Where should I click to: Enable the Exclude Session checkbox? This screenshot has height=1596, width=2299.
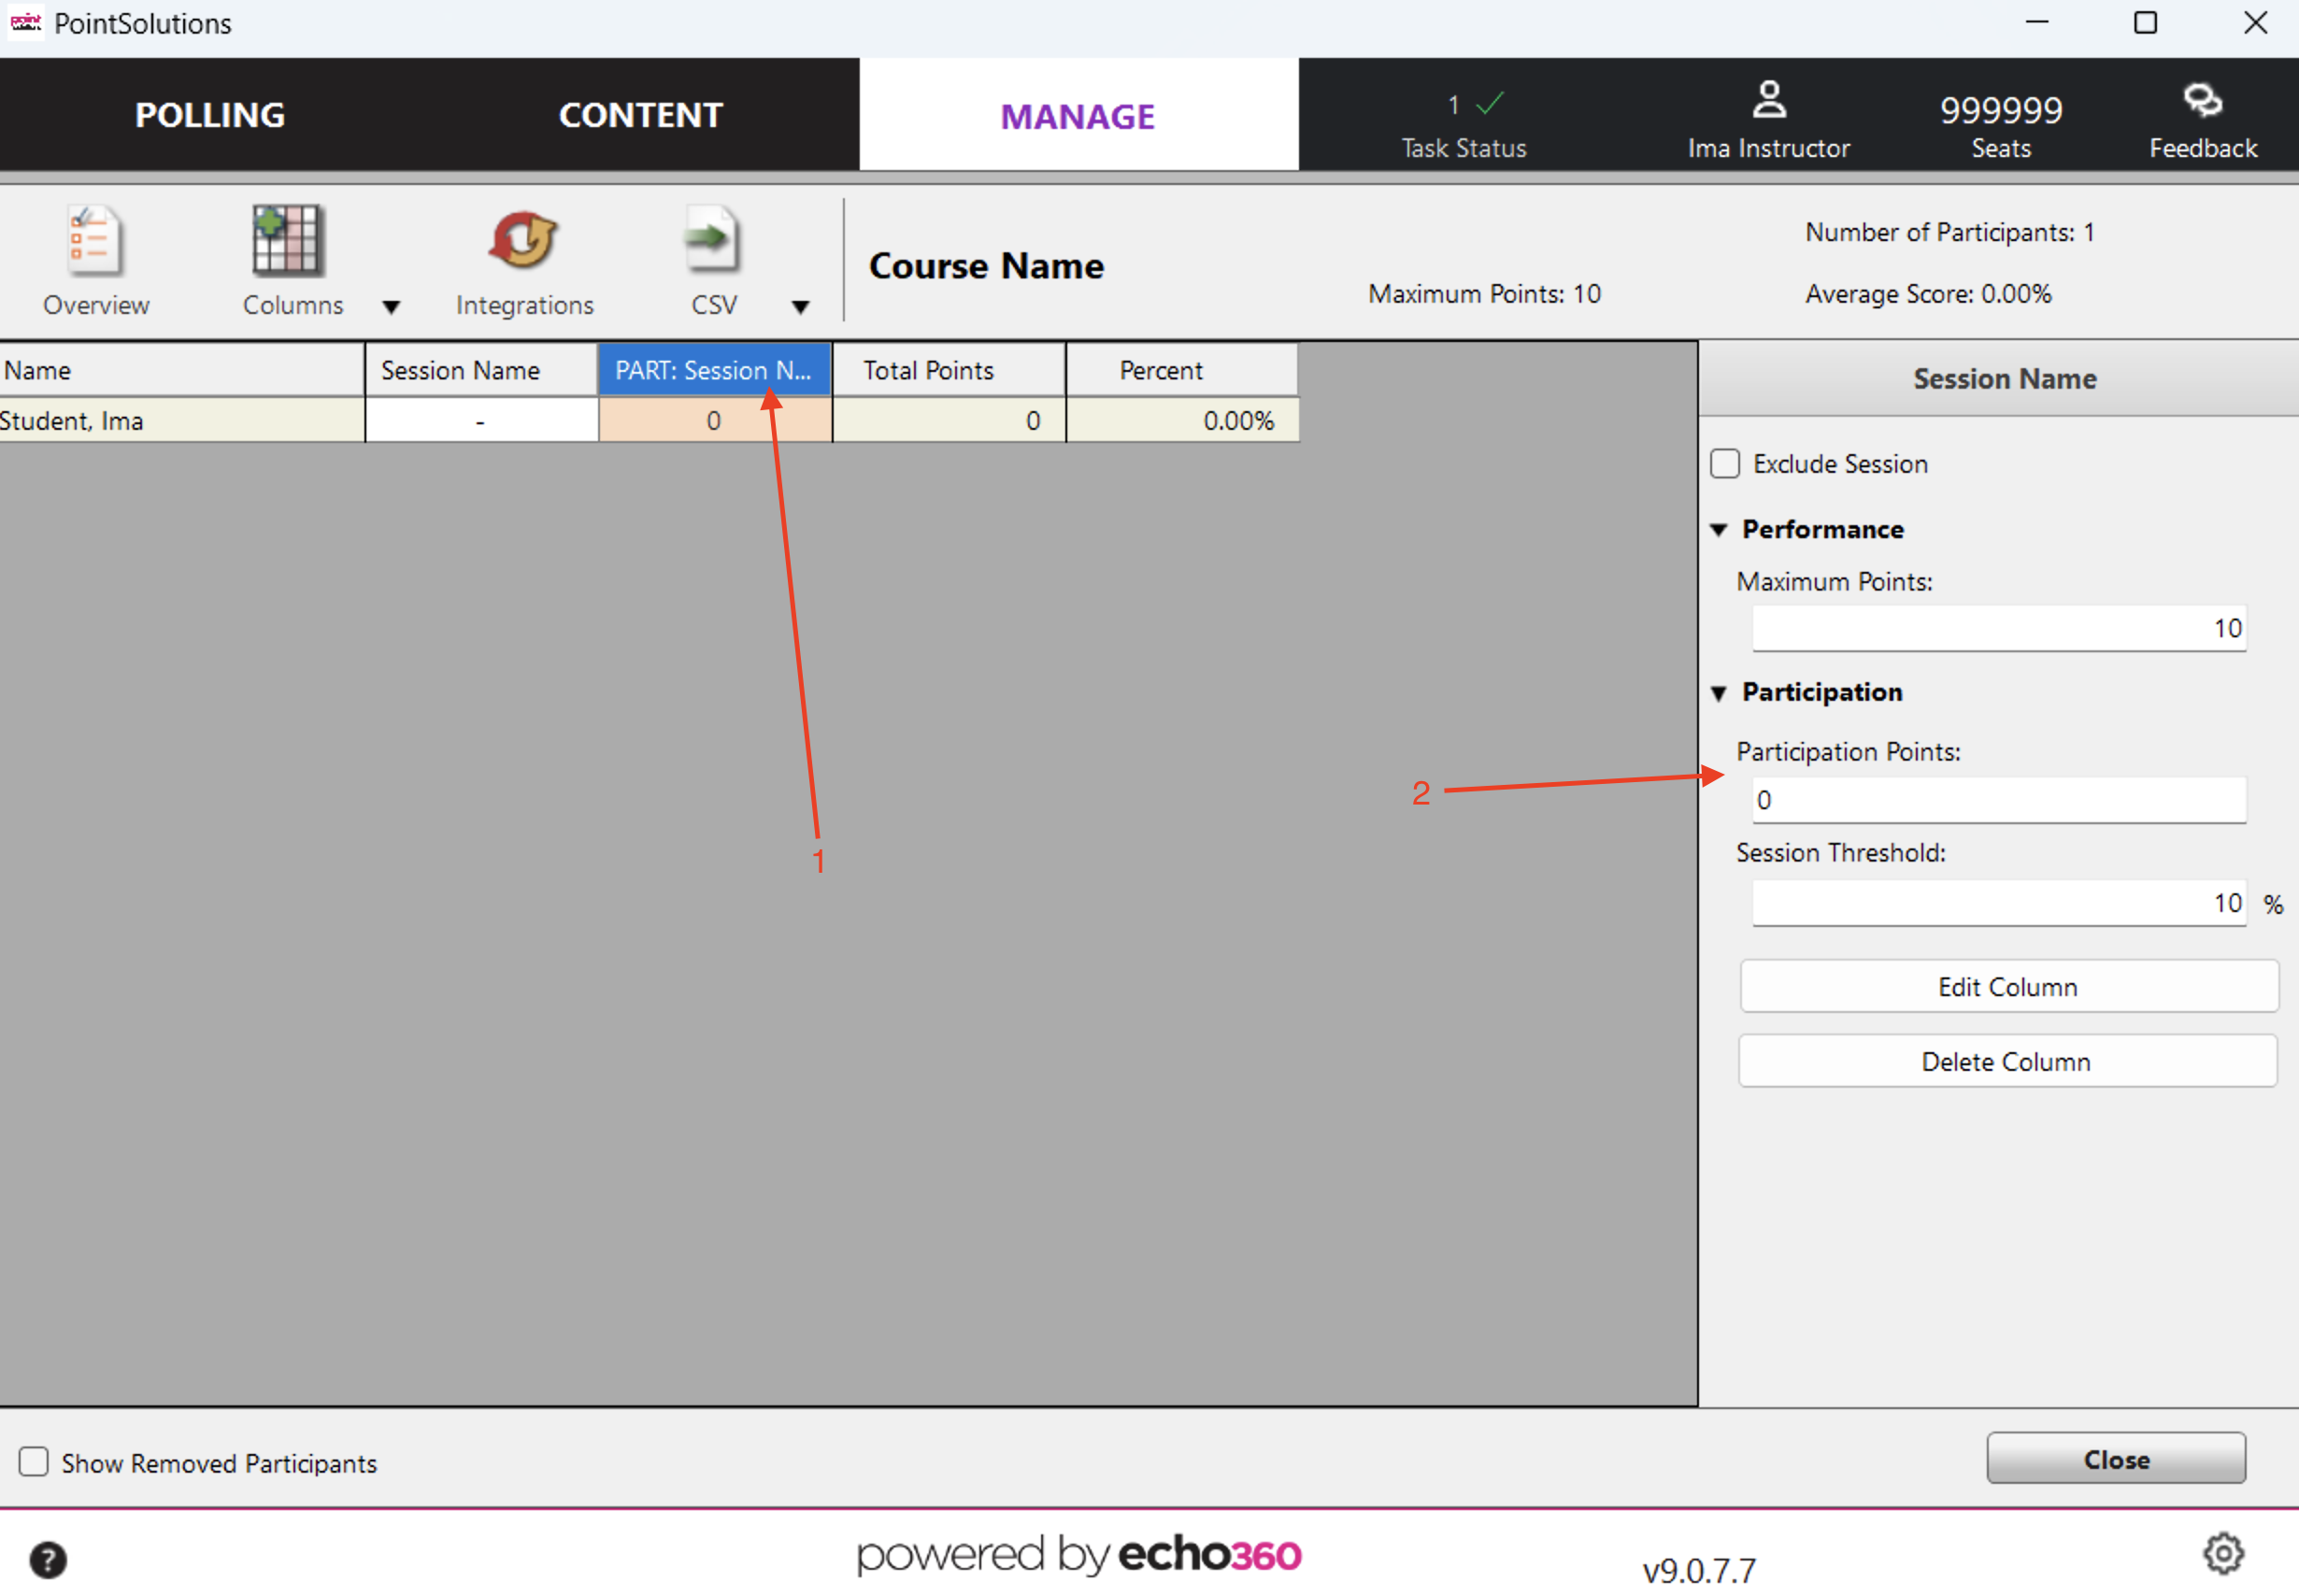(x=1725, y=464)
